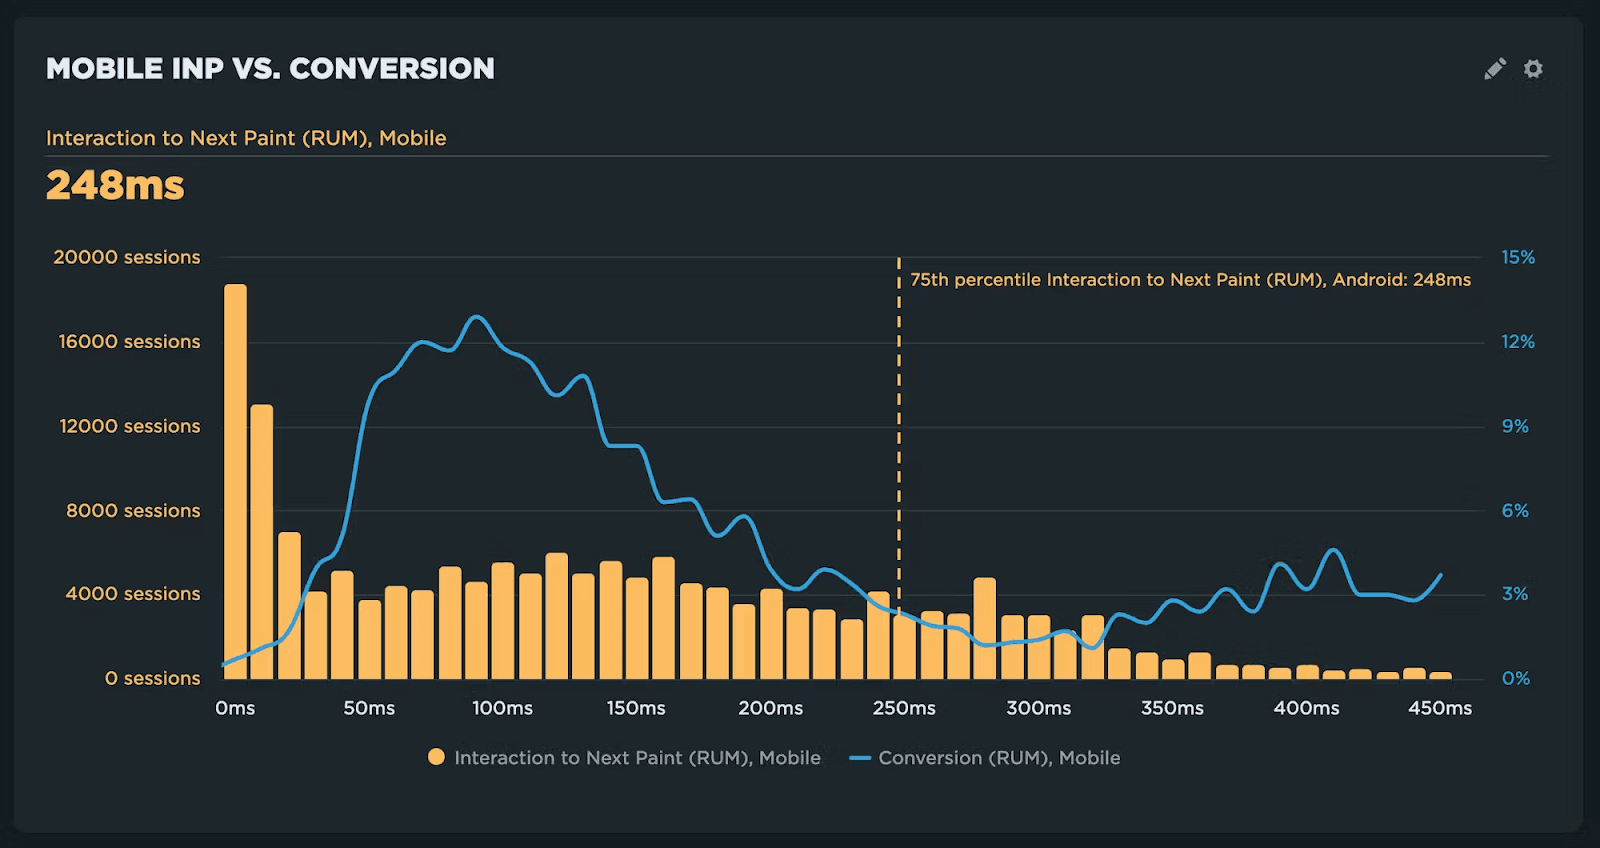Select the 20000 sessions axis label
The image size is (1600, 848).
[x=127, y=257]
